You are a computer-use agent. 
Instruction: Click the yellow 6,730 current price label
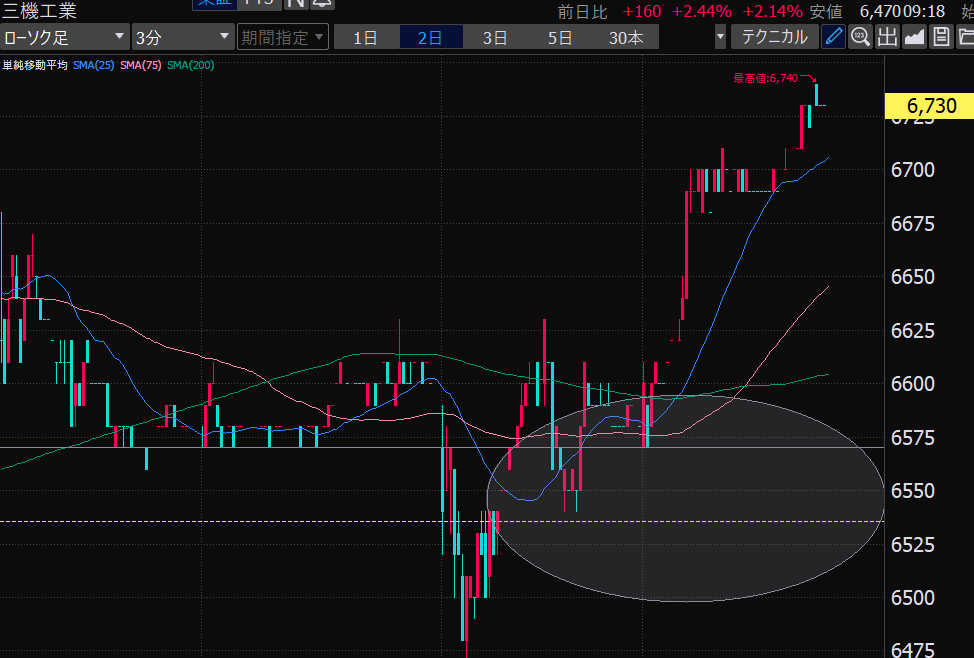click(931, 106)
